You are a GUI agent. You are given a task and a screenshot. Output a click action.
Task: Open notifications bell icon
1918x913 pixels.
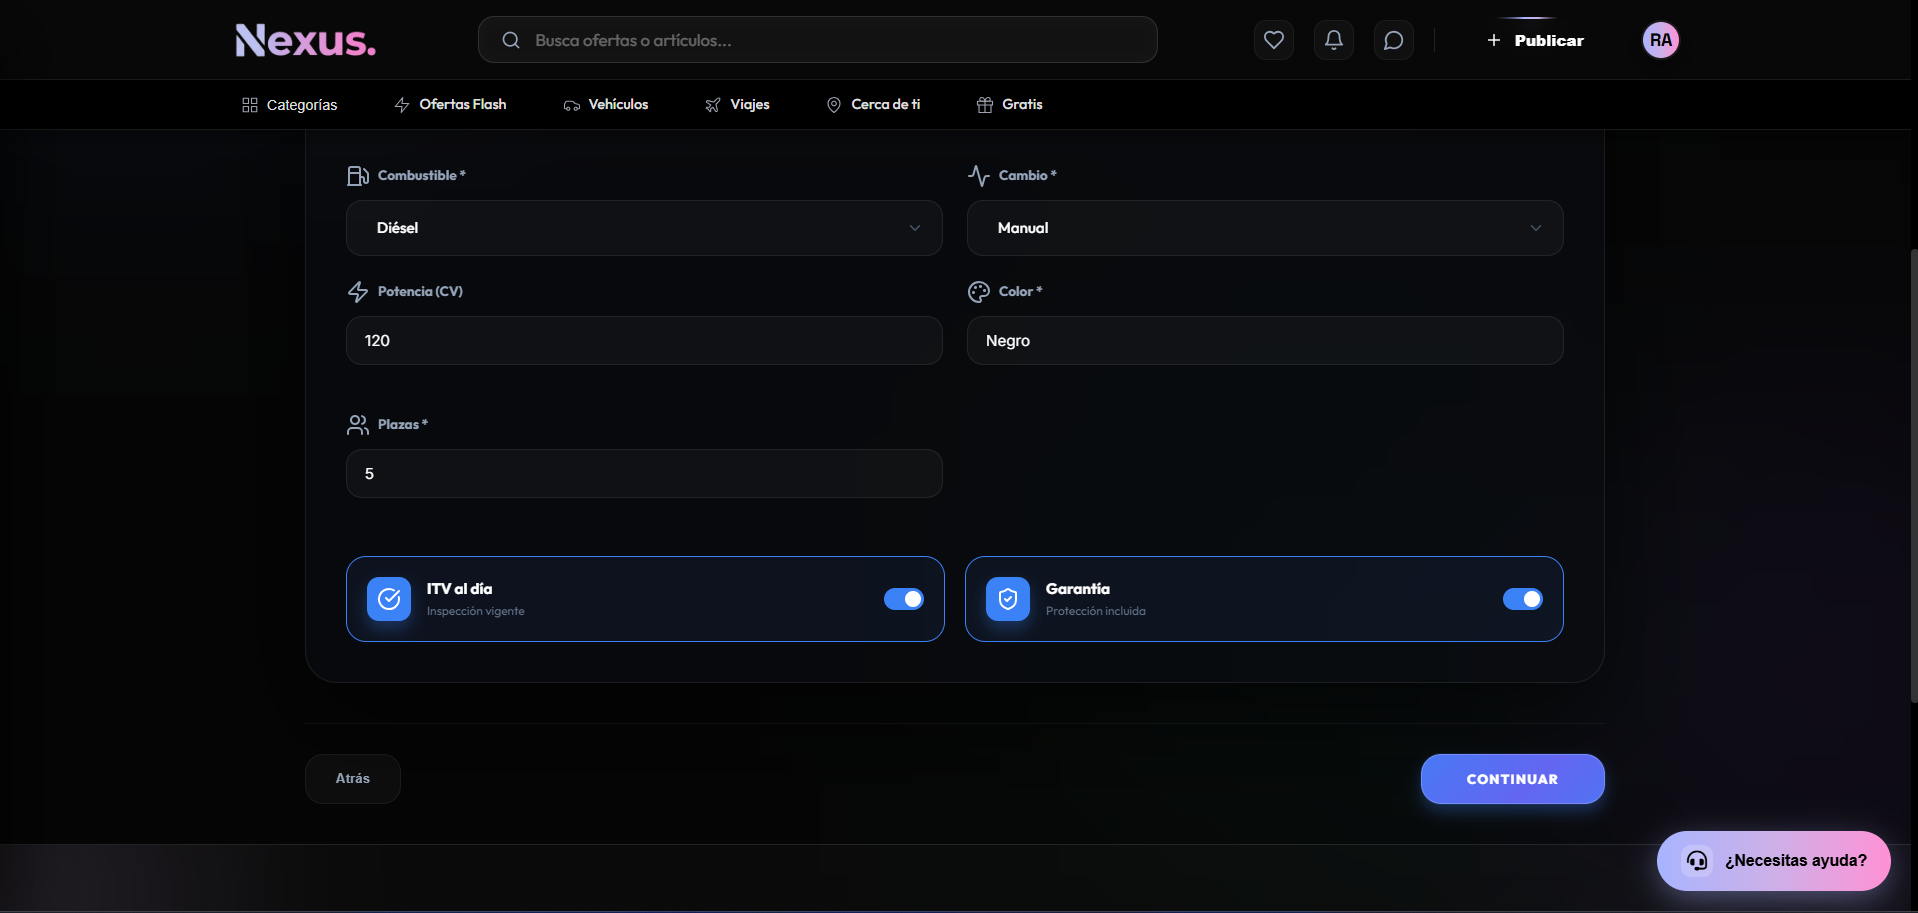pos(1333,40)
